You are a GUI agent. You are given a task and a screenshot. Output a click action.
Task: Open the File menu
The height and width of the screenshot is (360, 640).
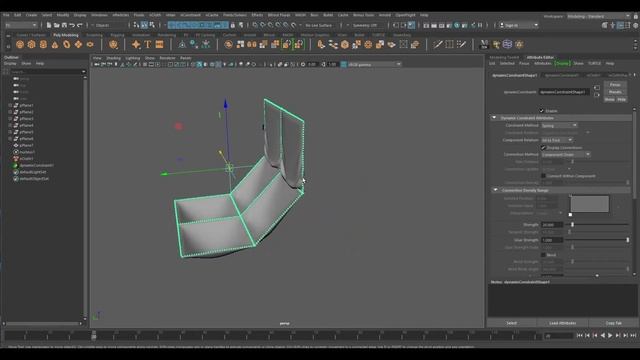(x=6, y=15)
